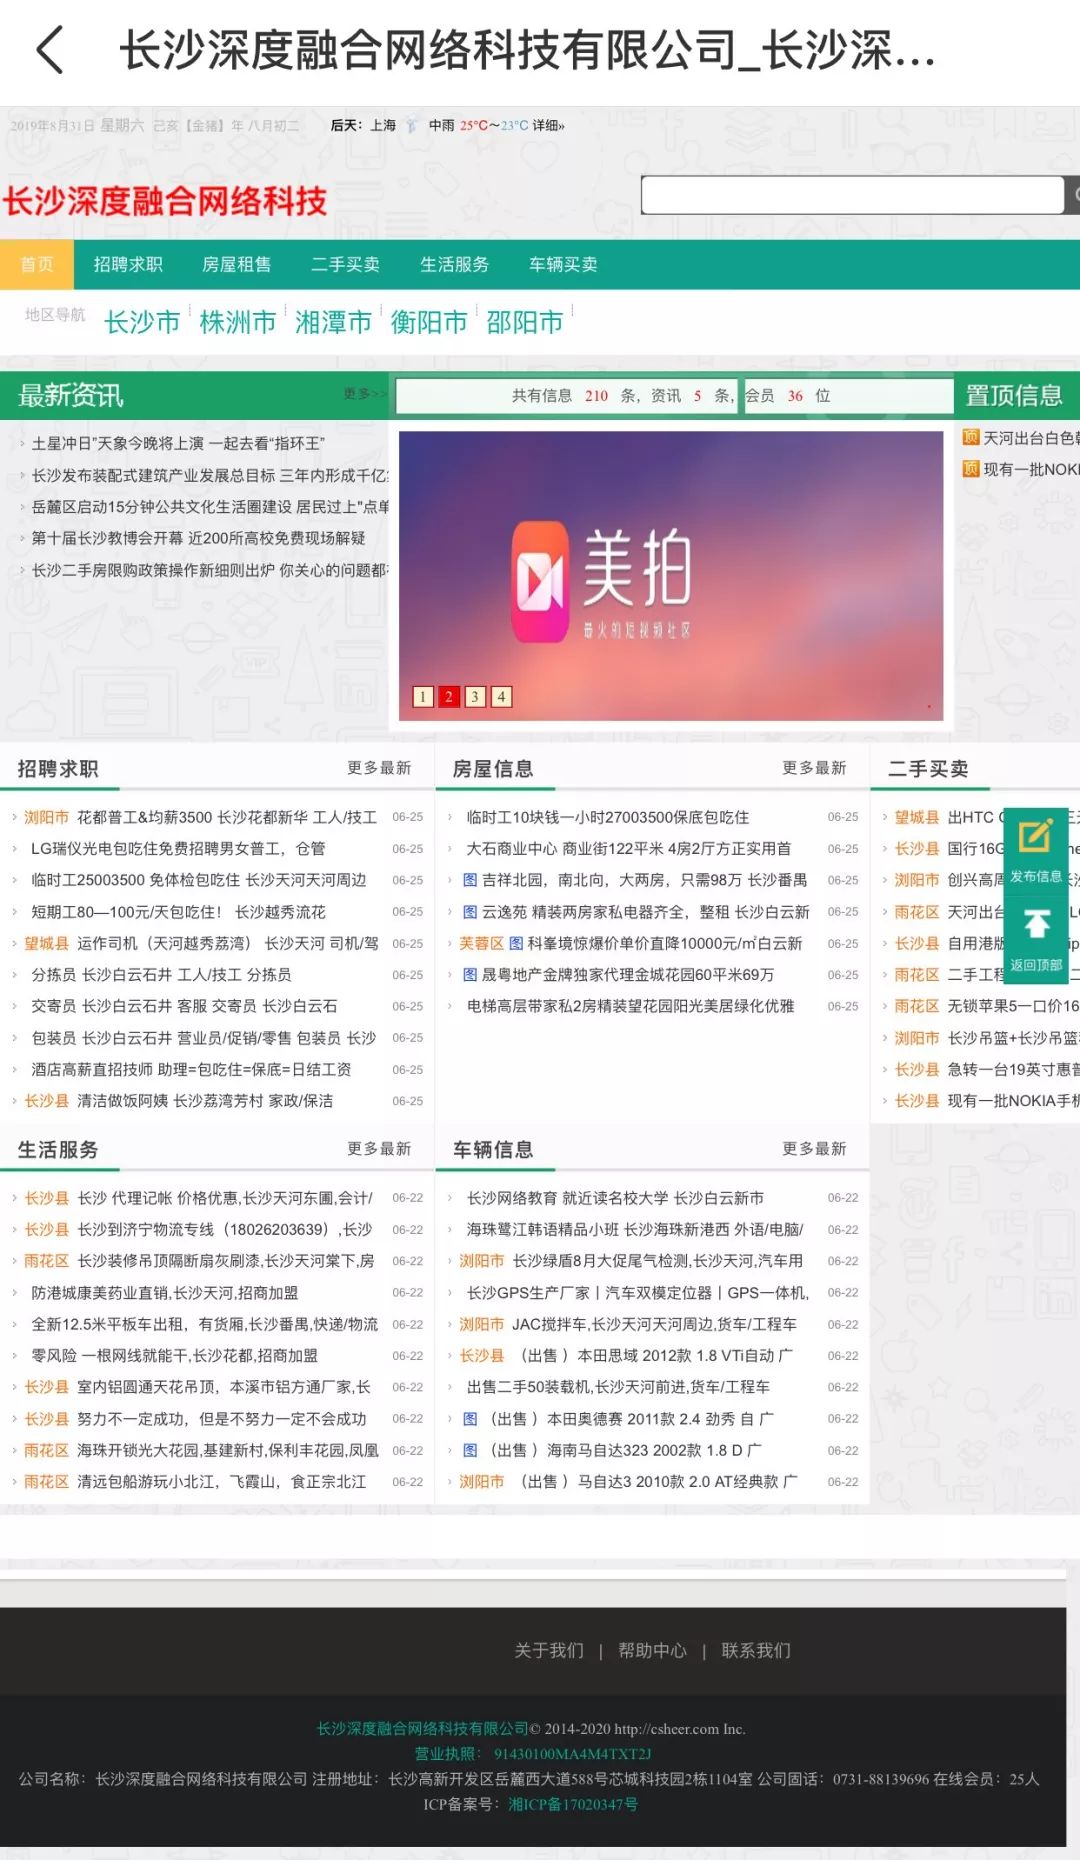Click the 顶 badge beside 现有一批NOKIA
Screen dimensions: 1080x1860
971,469
